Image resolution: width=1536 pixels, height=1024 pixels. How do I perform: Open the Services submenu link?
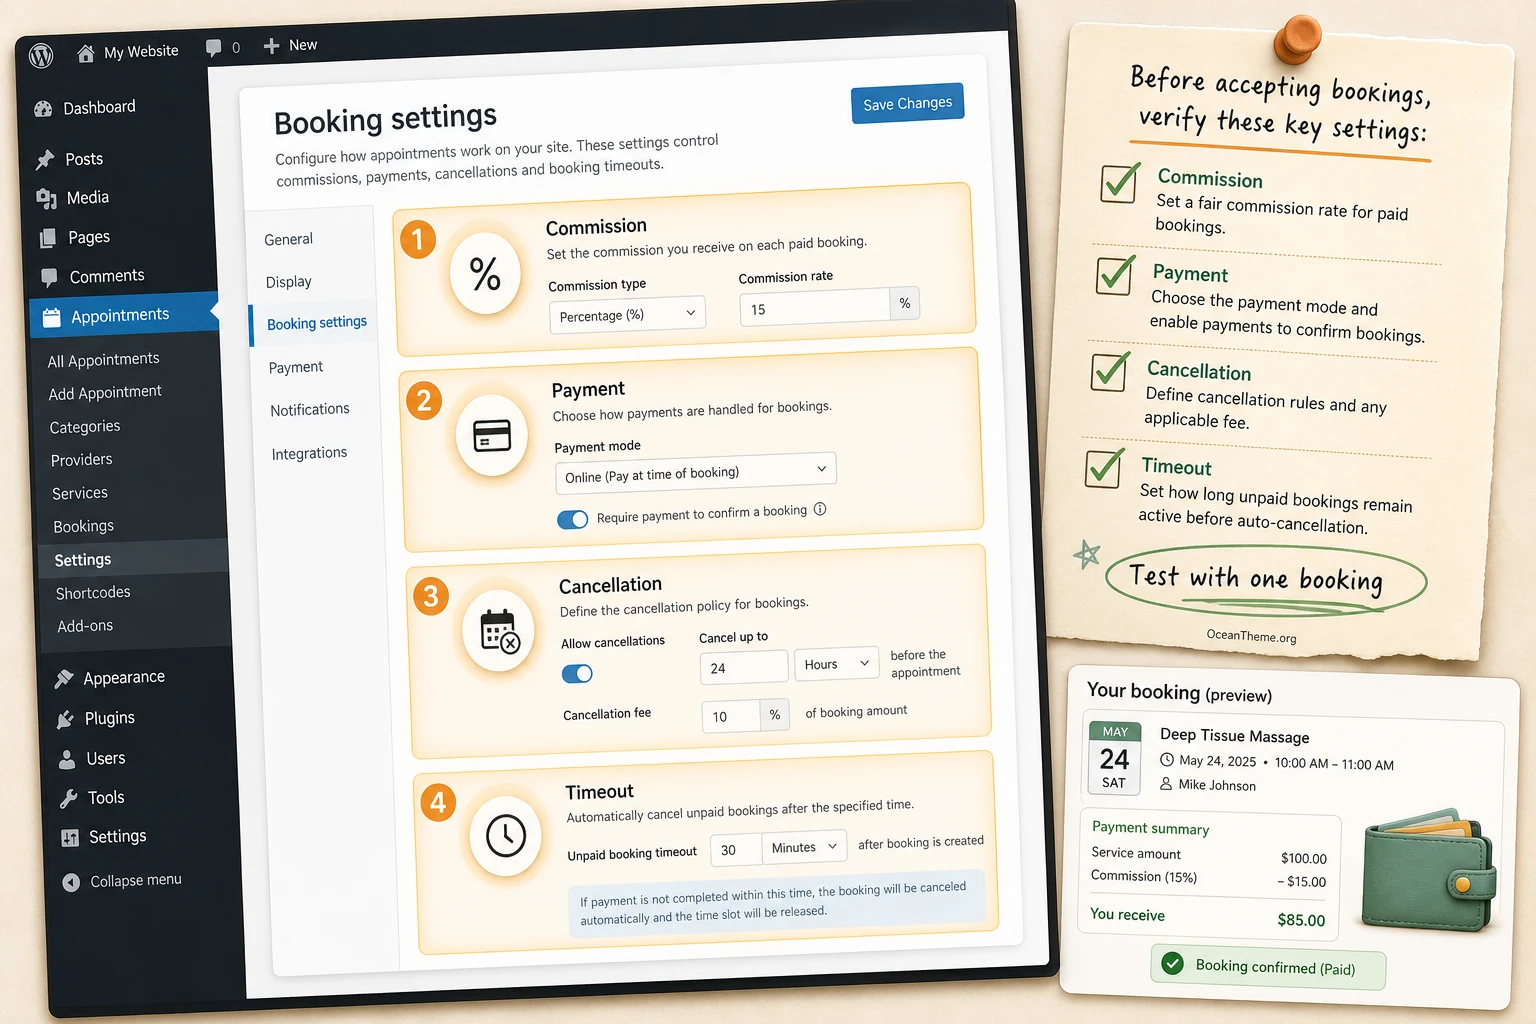pos(80,494)
